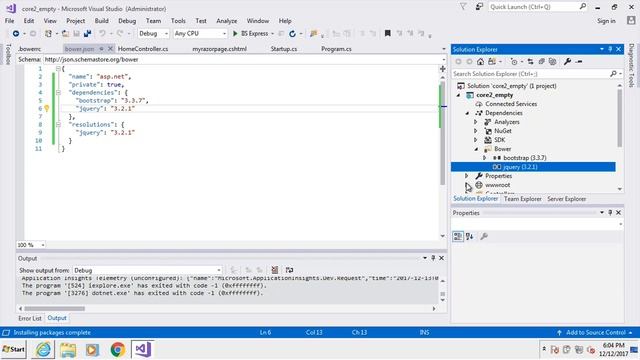Open Properties wrench icon in Solution Explorer
The image size is (640, 360).
(567, 62)
